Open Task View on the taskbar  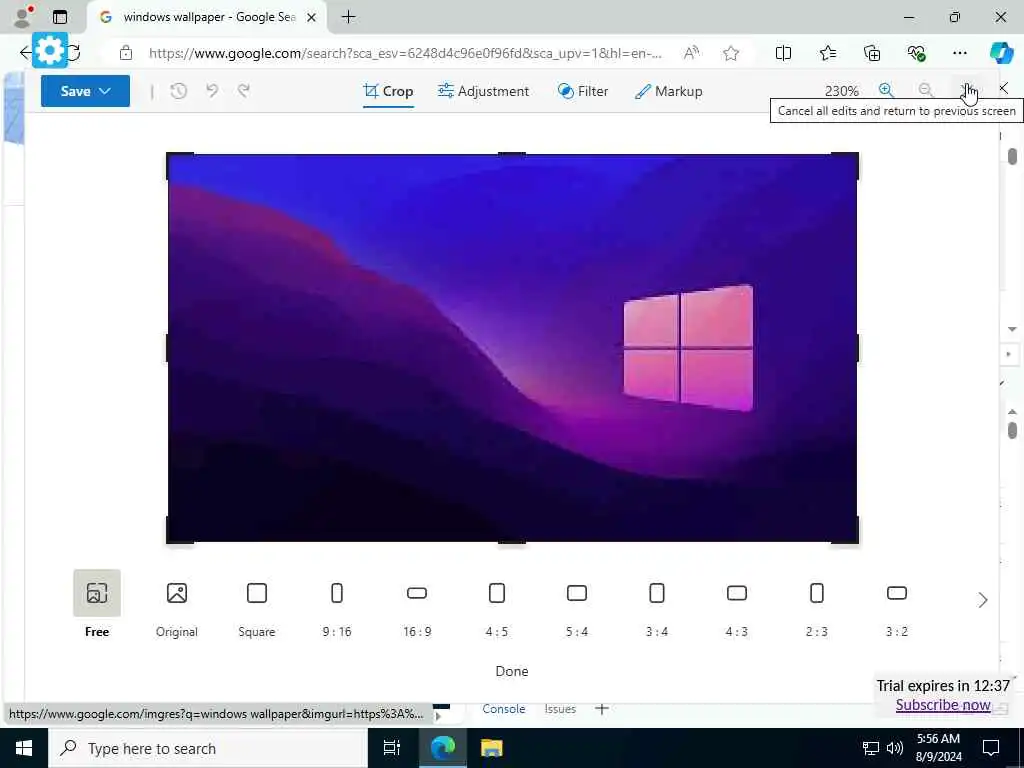[391, 748]
